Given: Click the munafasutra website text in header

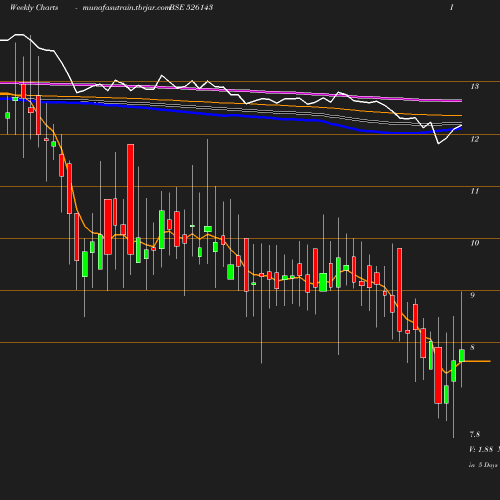Looking at the screenshot, I should 126,8.
